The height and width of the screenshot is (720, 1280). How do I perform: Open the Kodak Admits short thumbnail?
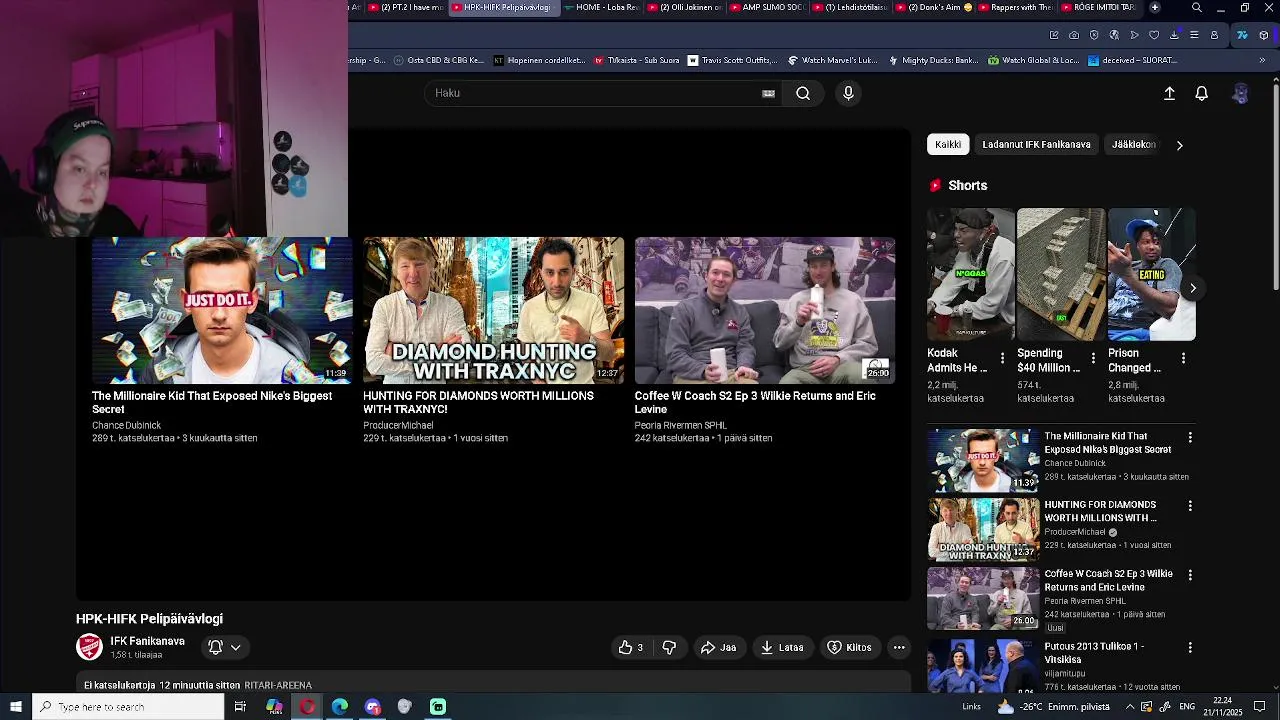(970, 274)
